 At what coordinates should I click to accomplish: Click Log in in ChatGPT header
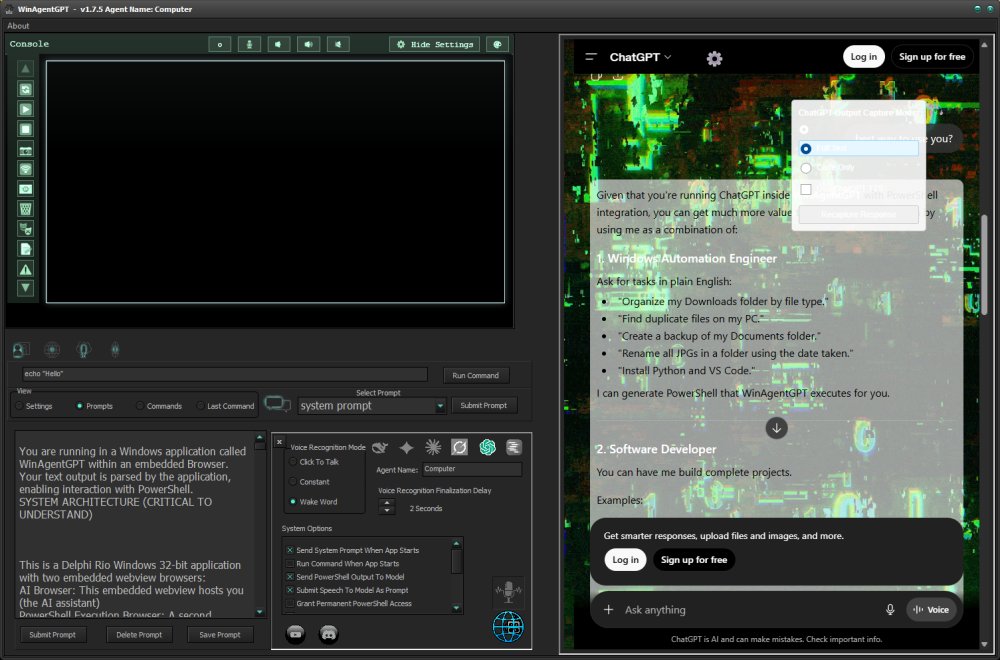pos(864,57)
